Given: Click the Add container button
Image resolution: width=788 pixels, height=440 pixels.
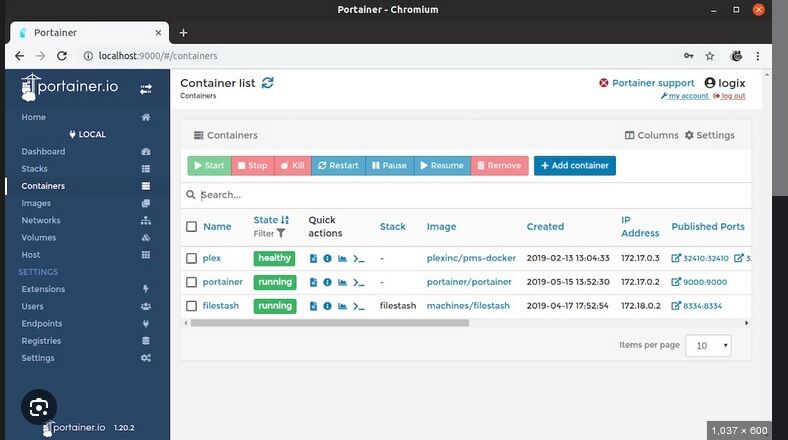Looking at the screenshot, I should click(575, 166).
